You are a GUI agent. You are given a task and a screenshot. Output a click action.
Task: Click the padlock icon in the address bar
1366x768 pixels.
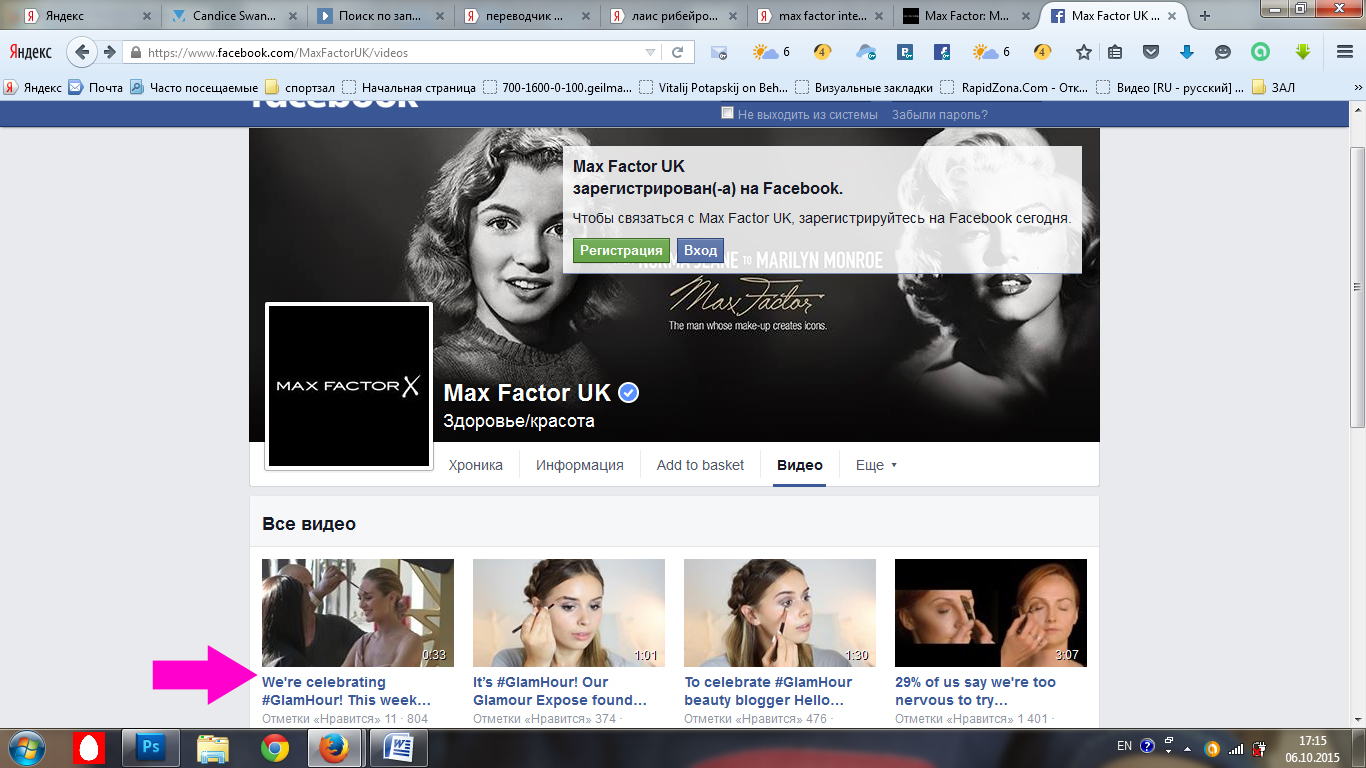click(x=135, y=52)
